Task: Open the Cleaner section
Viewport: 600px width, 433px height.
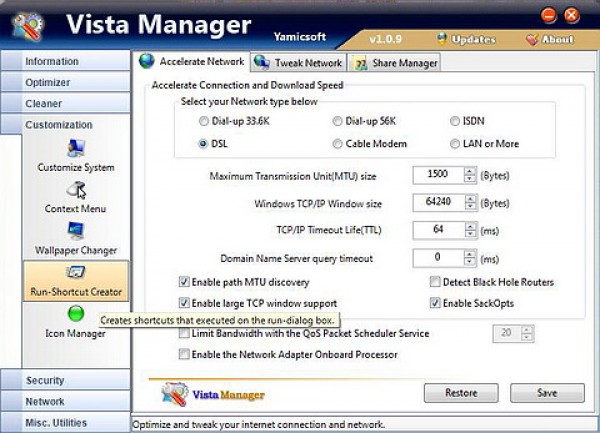Action: click(x=65, y=103)
